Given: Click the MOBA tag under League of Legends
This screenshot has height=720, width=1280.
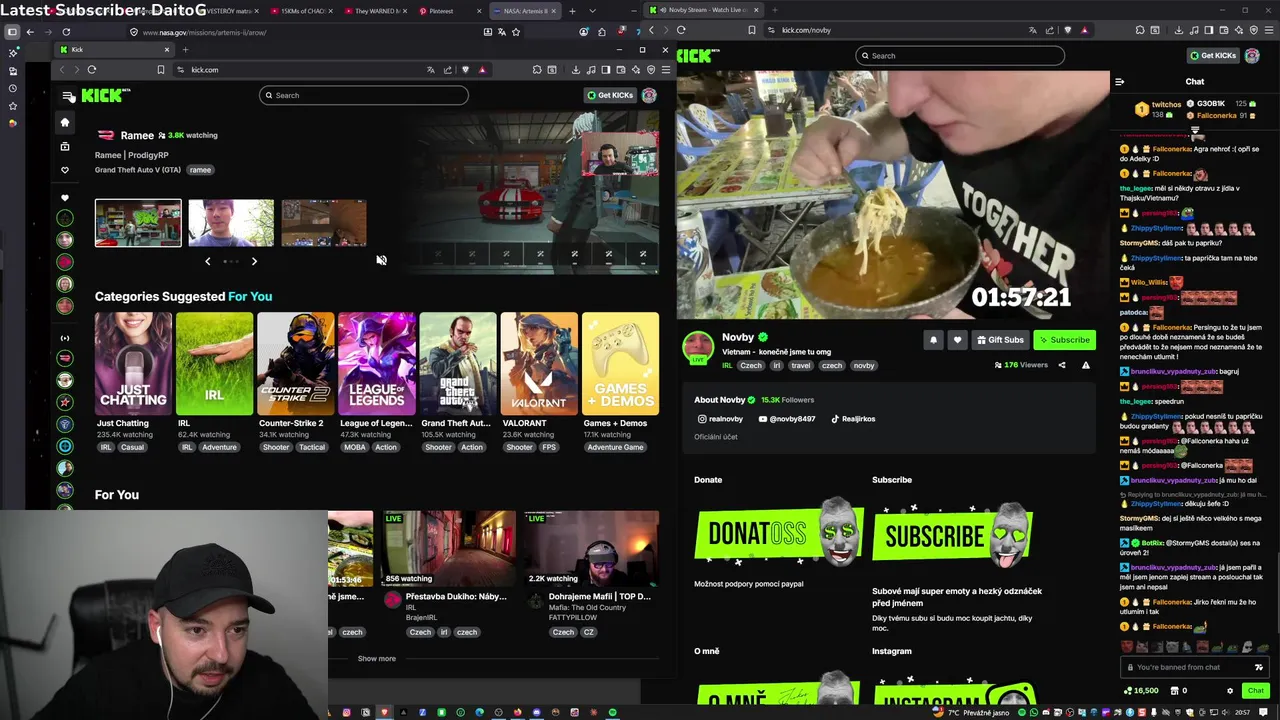Looking at the screenshot, I should pyautogui.click(x=355, y=447).
